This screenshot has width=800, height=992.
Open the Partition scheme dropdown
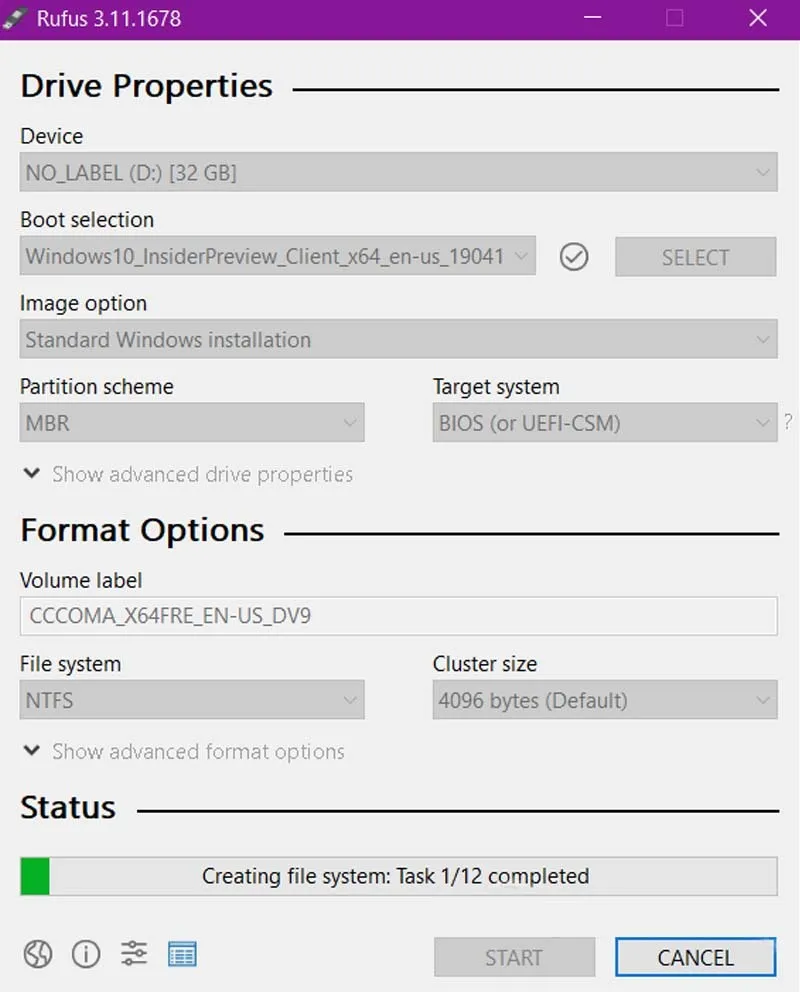[x=192, y=423]
